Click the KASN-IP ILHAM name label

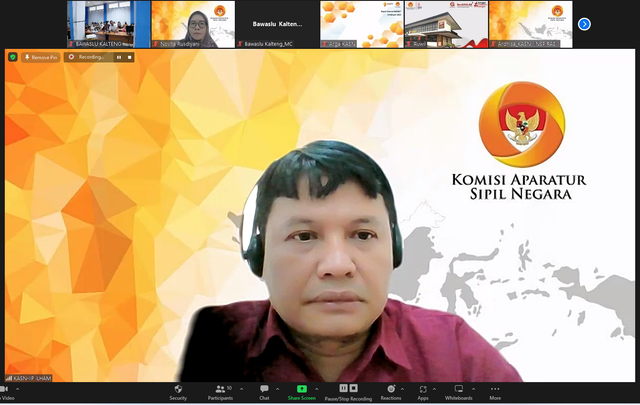(x=29, y=378)
